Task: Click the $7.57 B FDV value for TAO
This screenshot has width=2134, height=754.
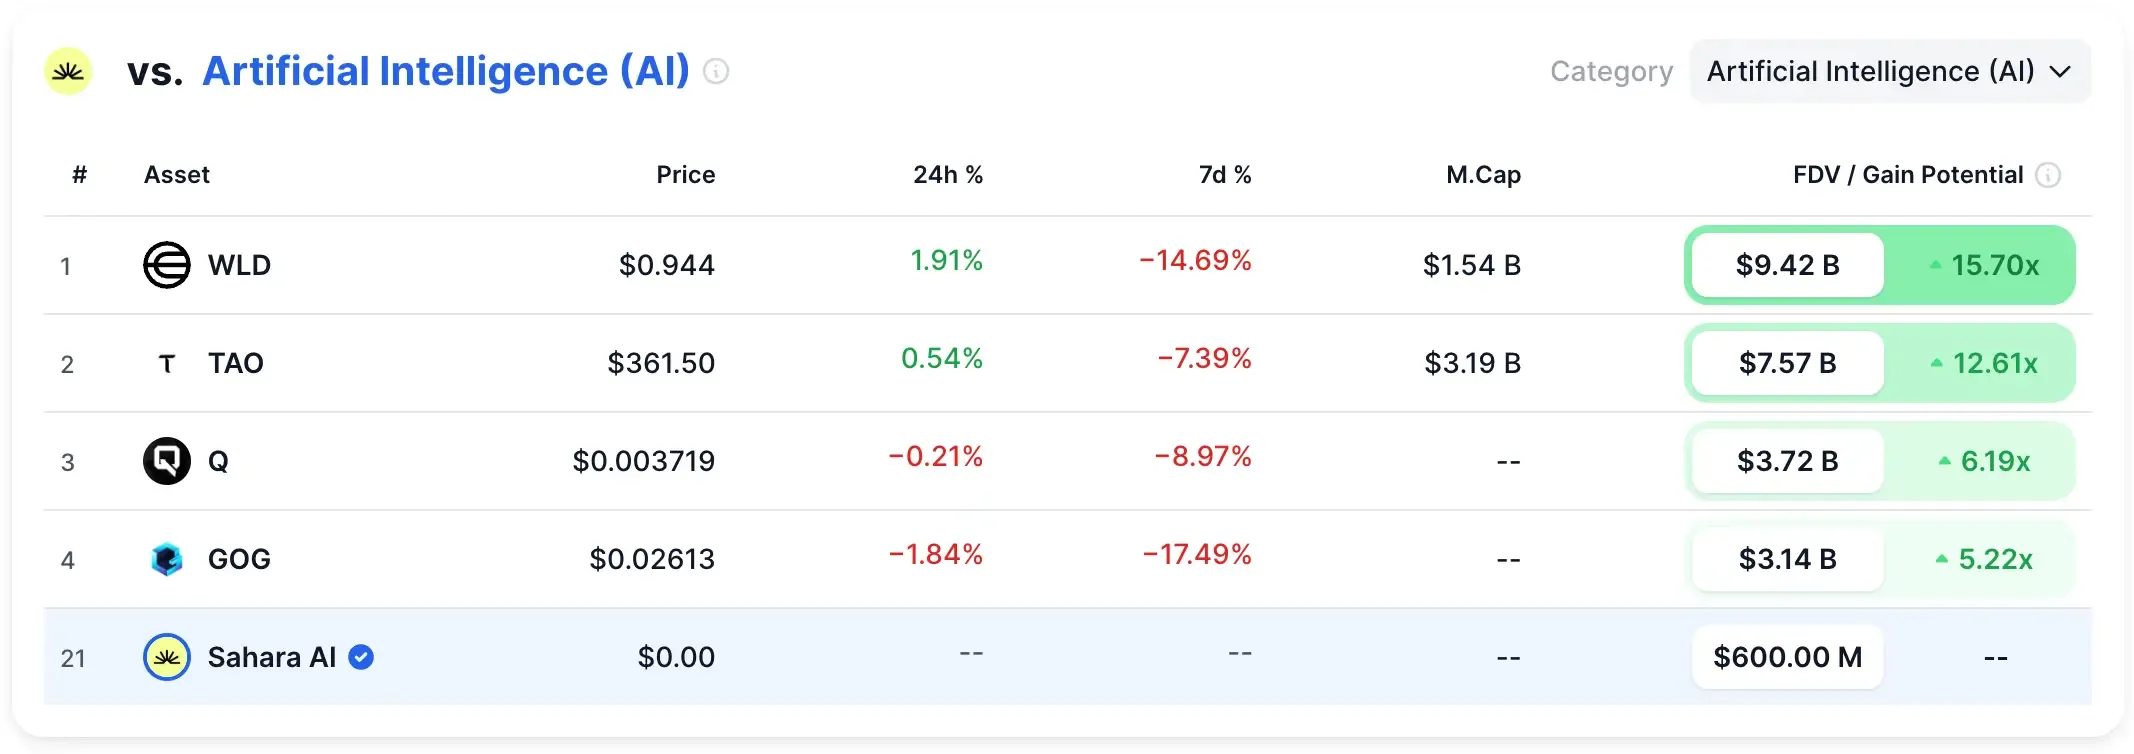Action: click(x=1787, y=363)
